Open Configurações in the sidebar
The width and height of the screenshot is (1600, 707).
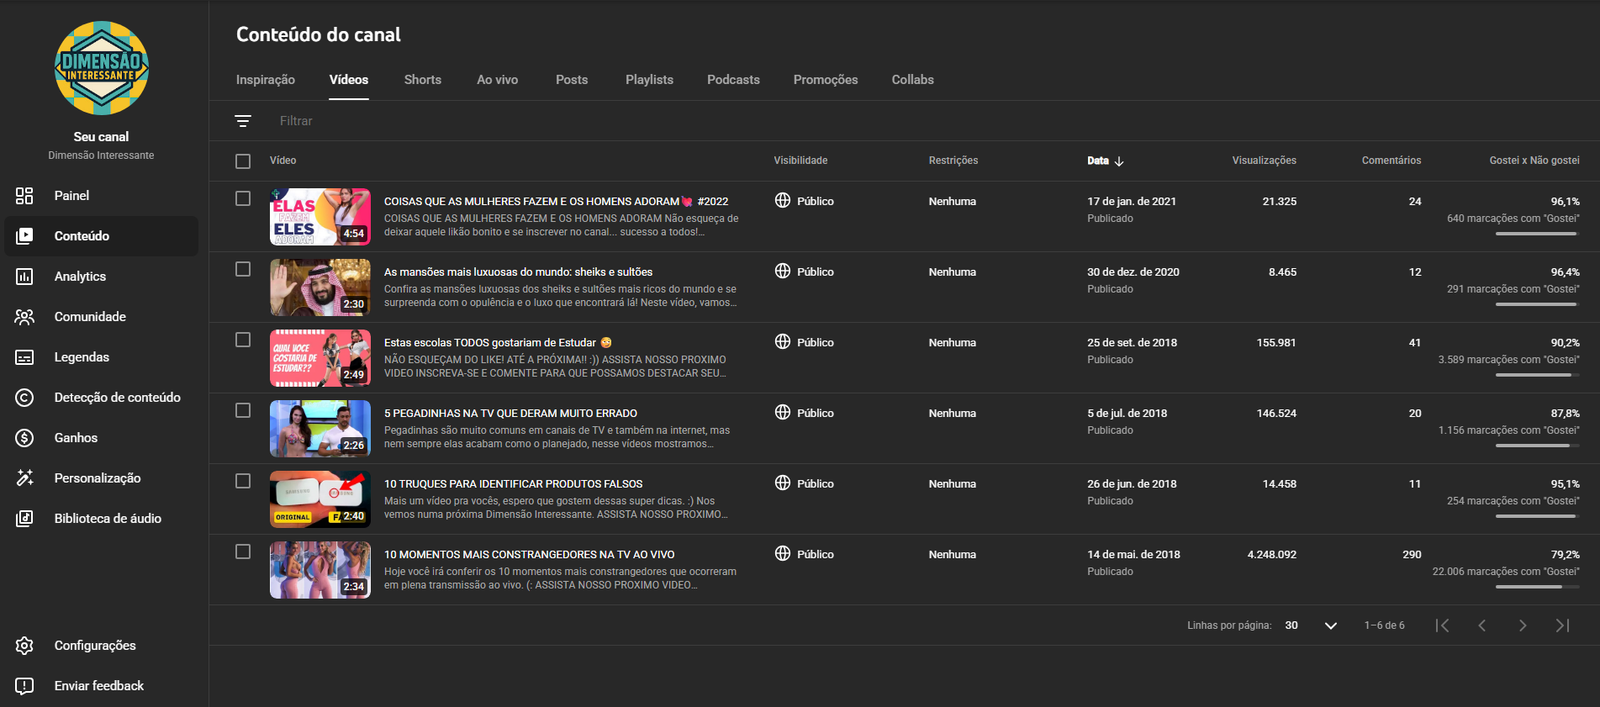point(94,646)
